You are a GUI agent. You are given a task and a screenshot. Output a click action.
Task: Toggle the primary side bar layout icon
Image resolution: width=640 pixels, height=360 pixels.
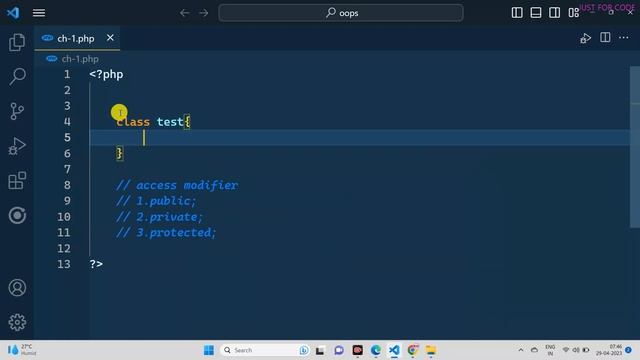tap(517, 13)
